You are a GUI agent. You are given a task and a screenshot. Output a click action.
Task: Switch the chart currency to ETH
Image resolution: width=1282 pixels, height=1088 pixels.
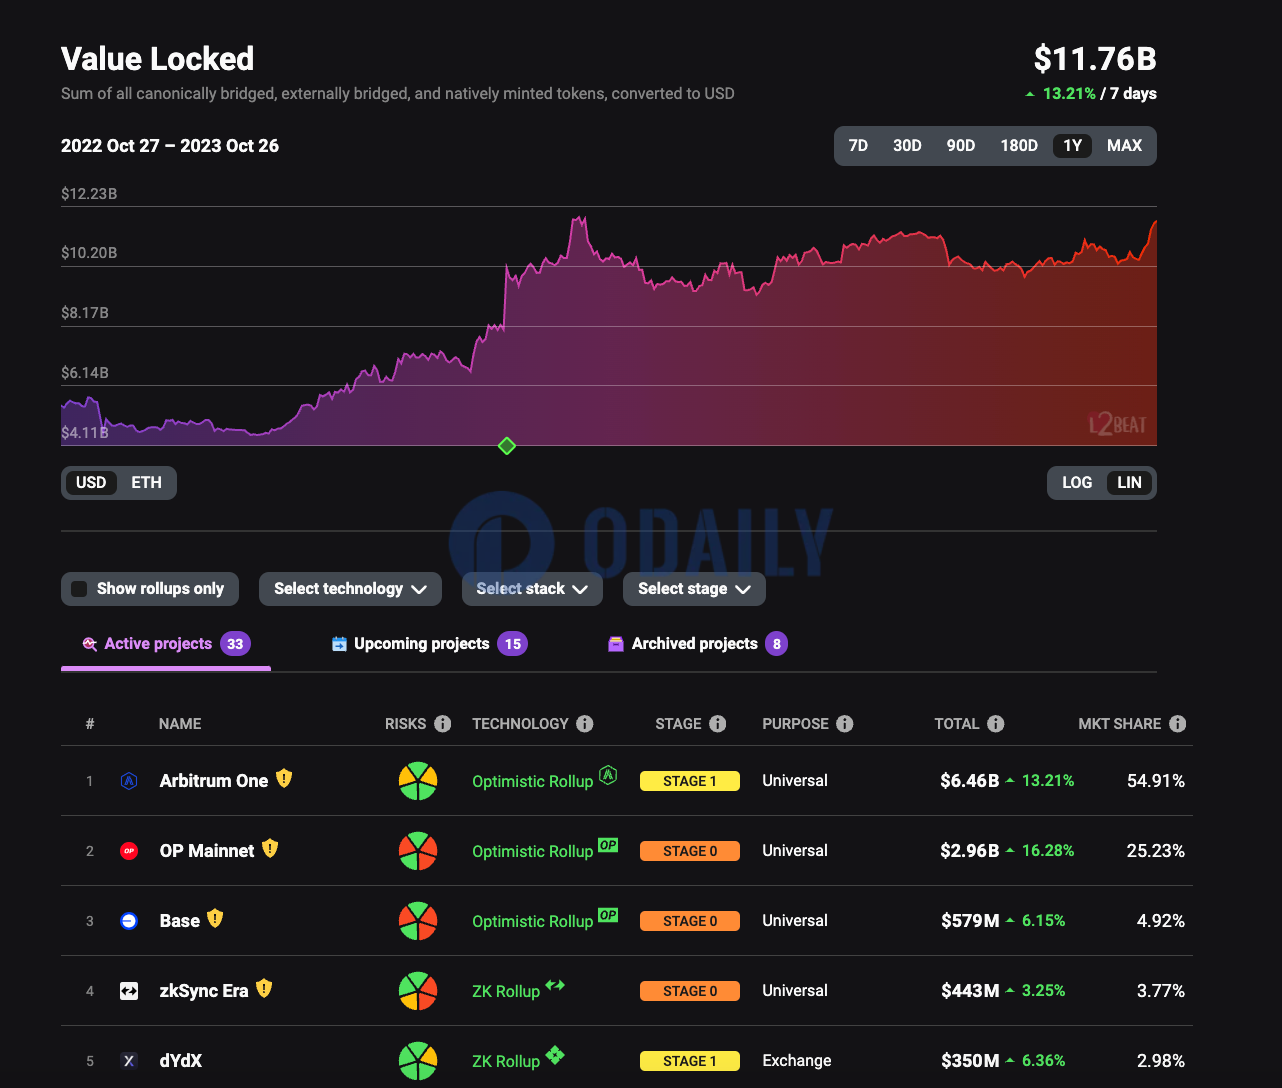pos(146,483)
